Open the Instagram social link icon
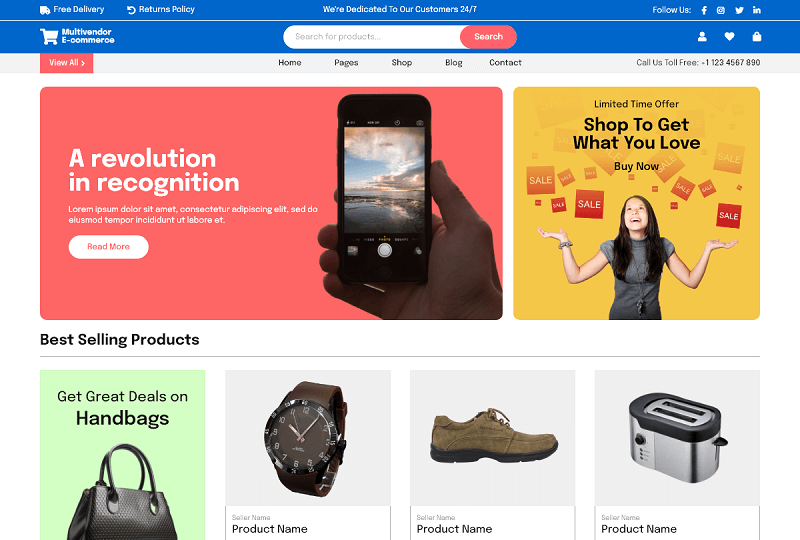The height and width of the screenshot is (540, 800). (720, 10)
